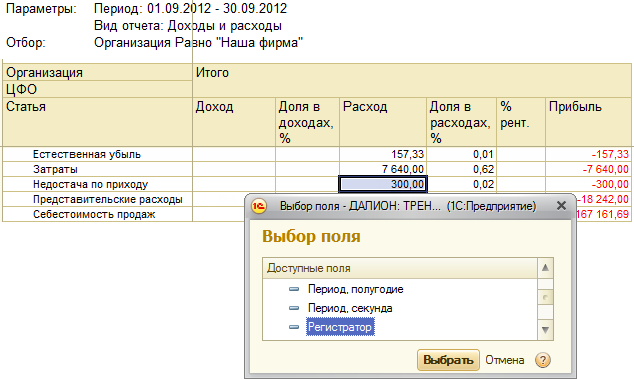Click the Доступные поля column header
The height and width of the screenshot is (379, 634).
click(x=400, y=268)
